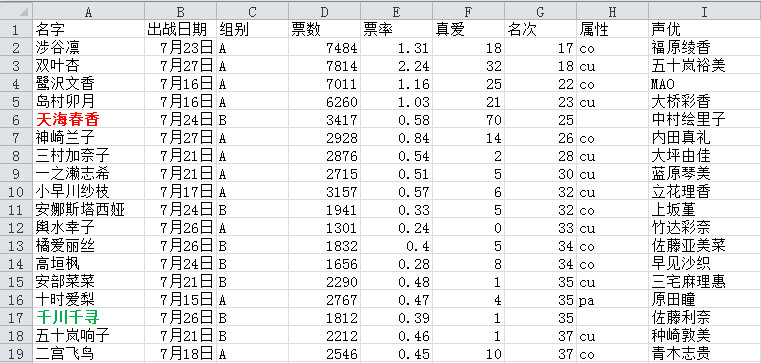761x363 pixels.
Task: Click the 真爱 value 70
Action: pyautogui.click(x=469, y=119)
